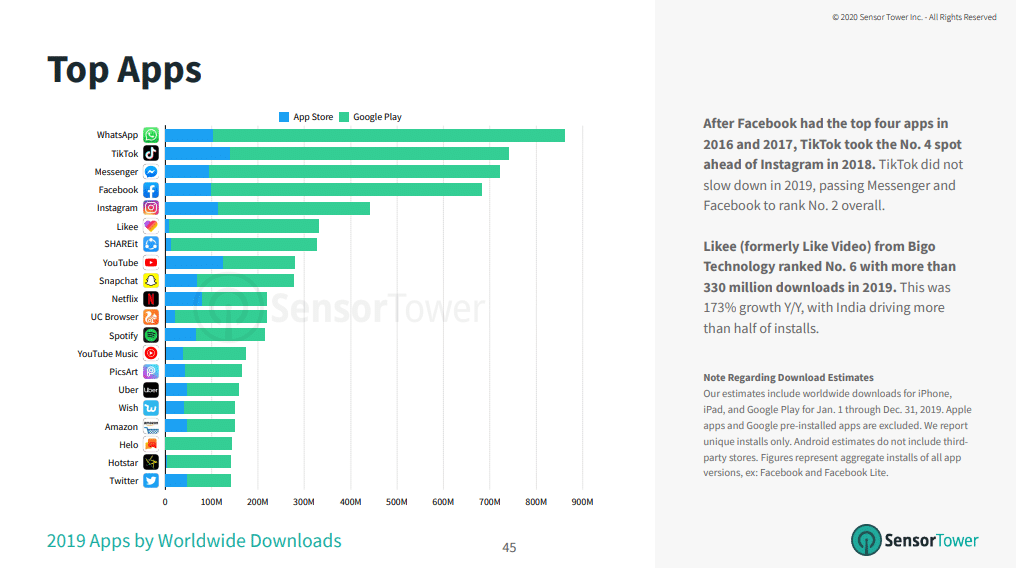Click the Spotify app icon
Screen dimensions: 1016x568
[151, 335]
